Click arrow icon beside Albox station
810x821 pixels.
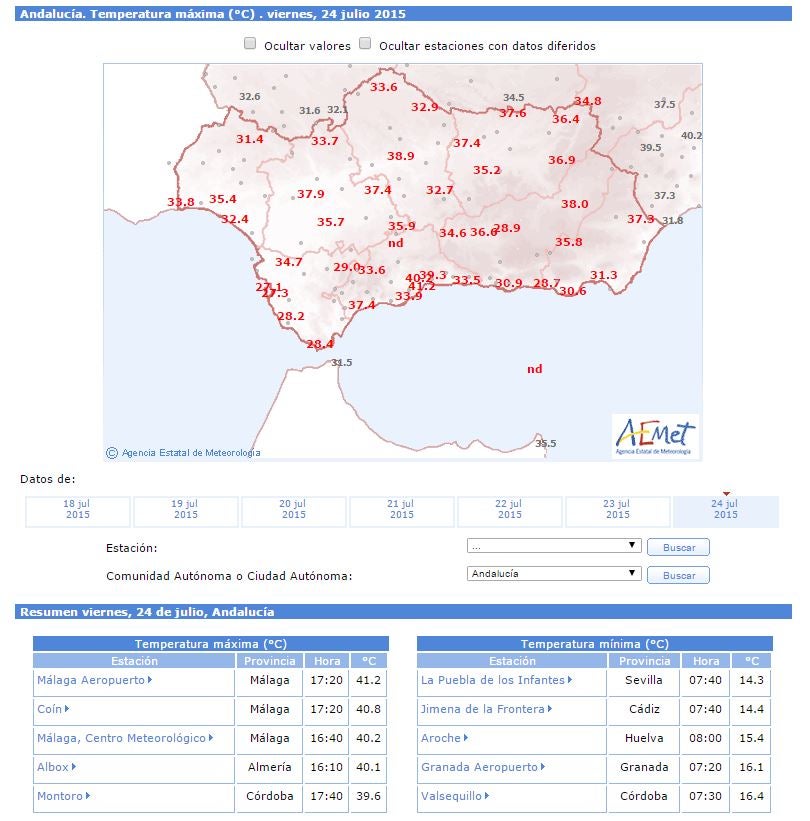(74, 767)
